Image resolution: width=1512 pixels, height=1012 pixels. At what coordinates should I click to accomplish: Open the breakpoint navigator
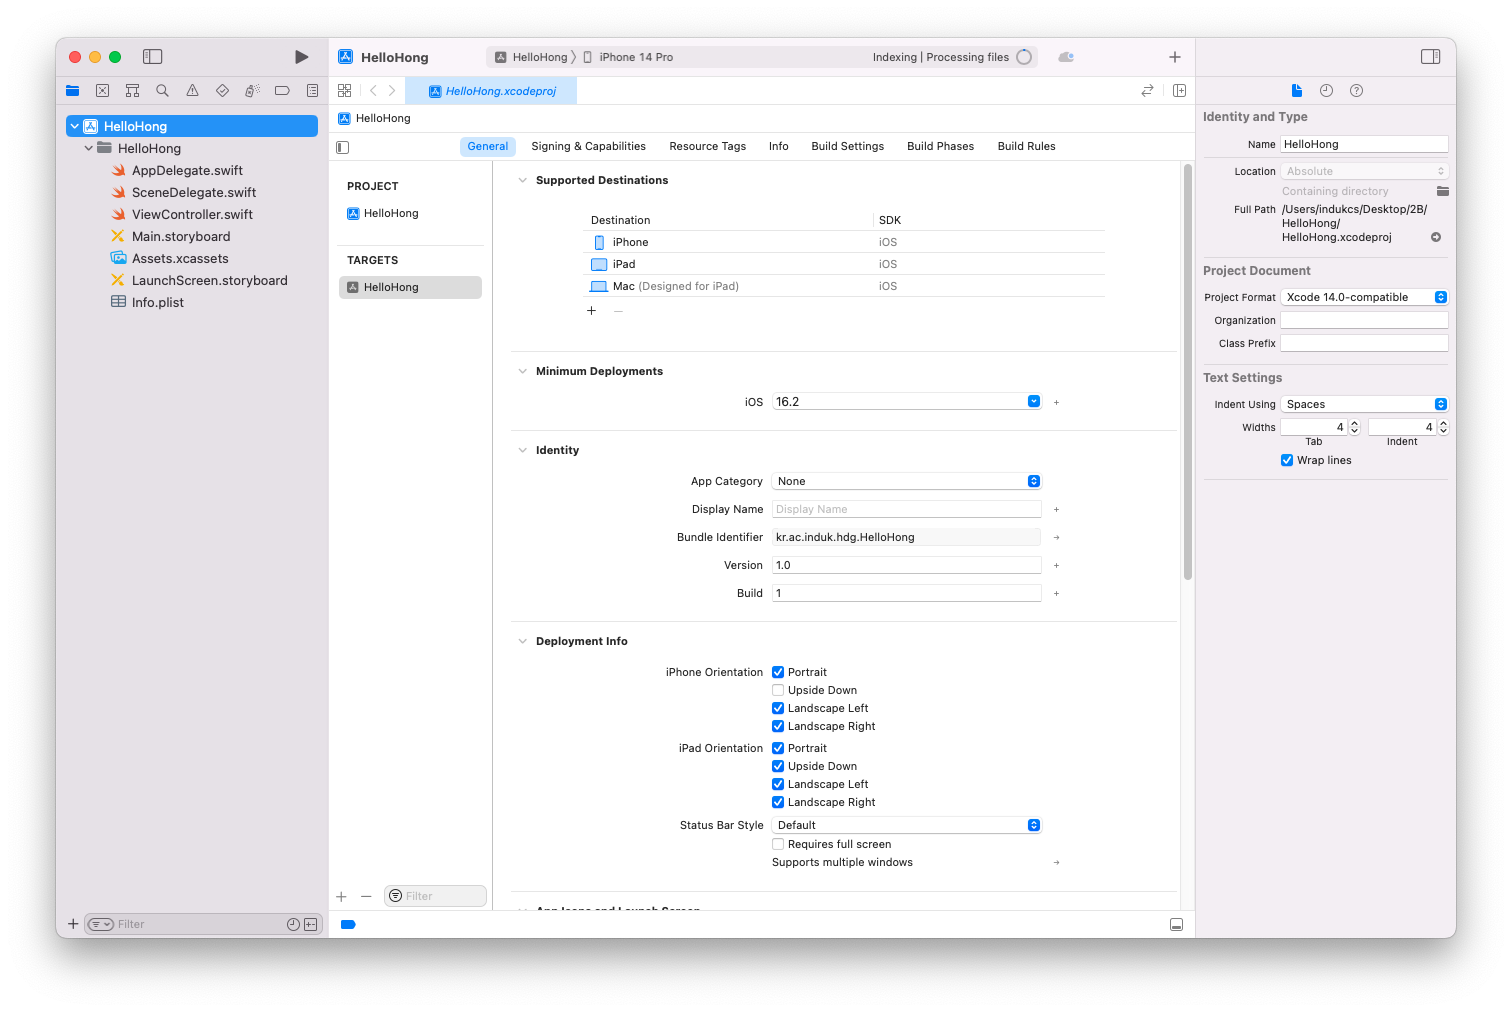(x=282, y=91)
